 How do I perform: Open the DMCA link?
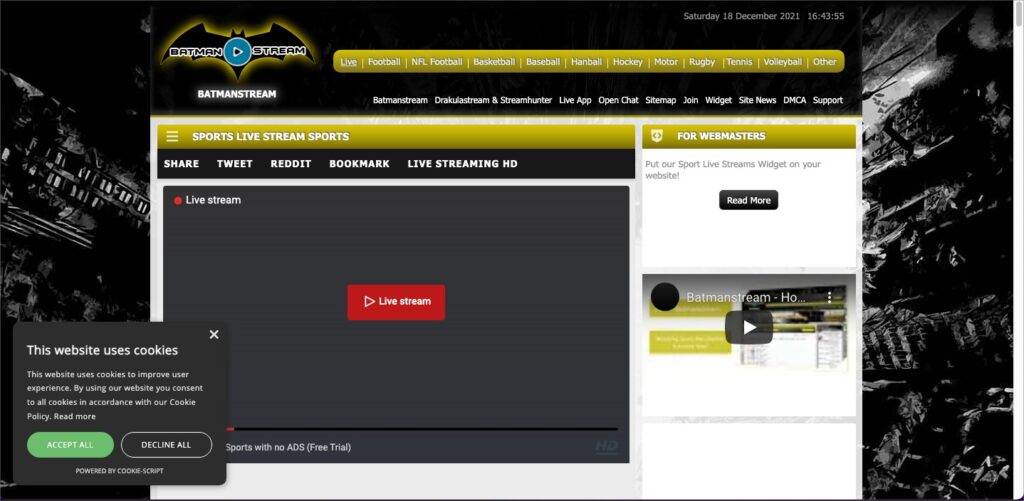coord(795,101)
